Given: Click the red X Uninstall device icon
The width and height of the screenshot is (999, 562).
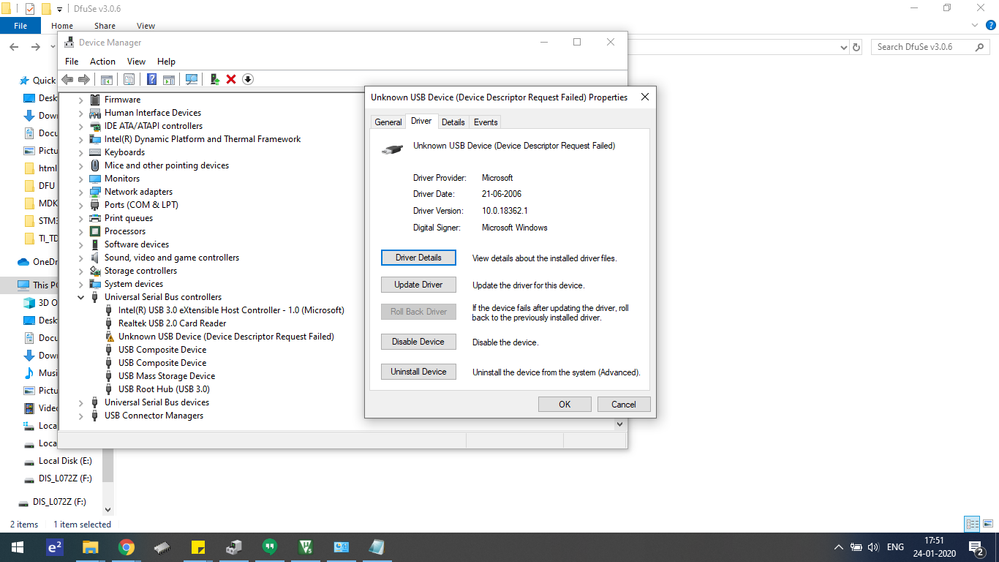Looking at the screenshot, I should point(231,80).
